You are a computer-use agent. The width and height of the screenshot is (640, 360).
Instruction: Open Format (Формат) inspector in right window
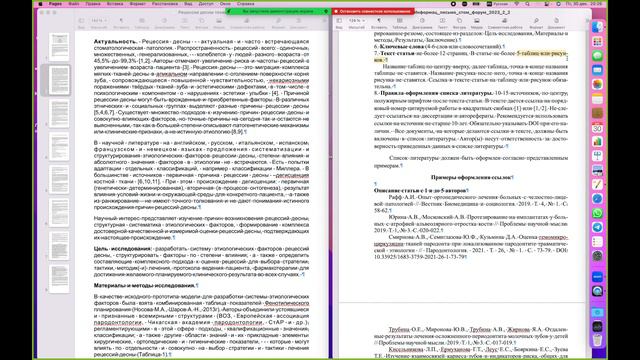(x=536, y=20)
